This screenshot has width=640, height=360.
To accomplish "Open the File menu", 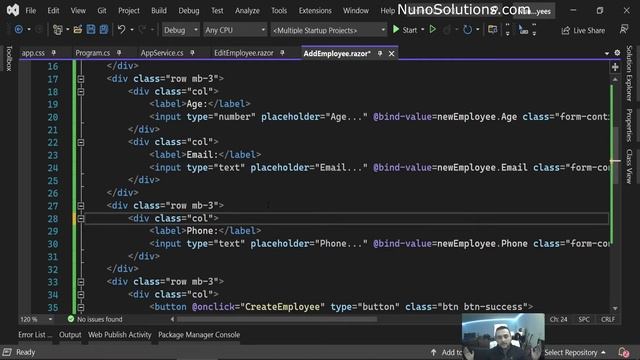I will [31, 11].
